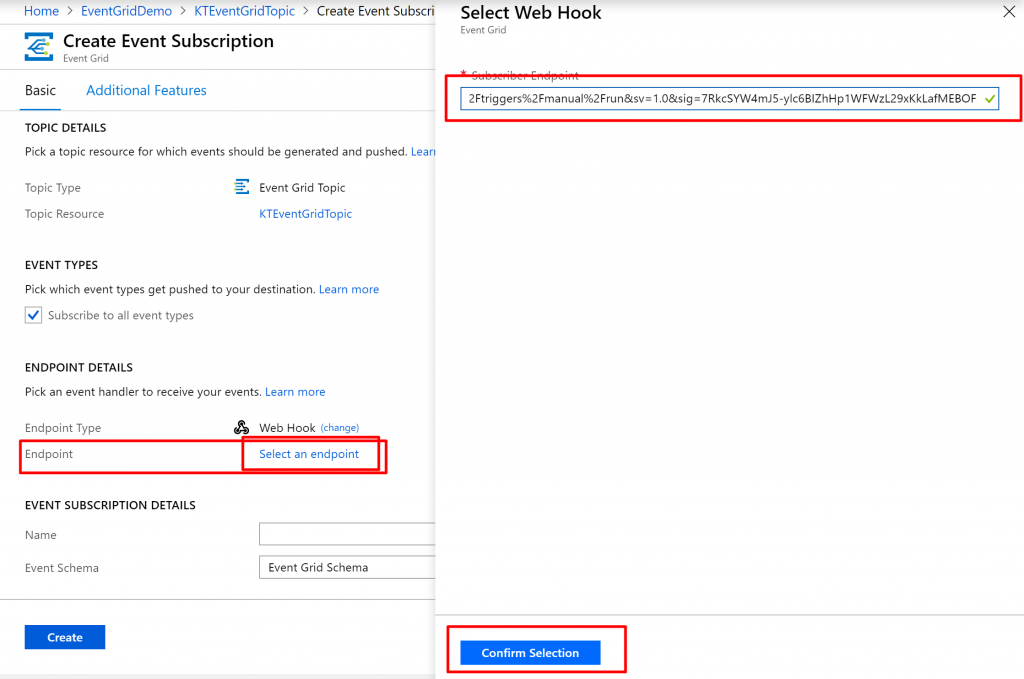Click the Event Grid Topic type icon

click(x=242, y=187)
